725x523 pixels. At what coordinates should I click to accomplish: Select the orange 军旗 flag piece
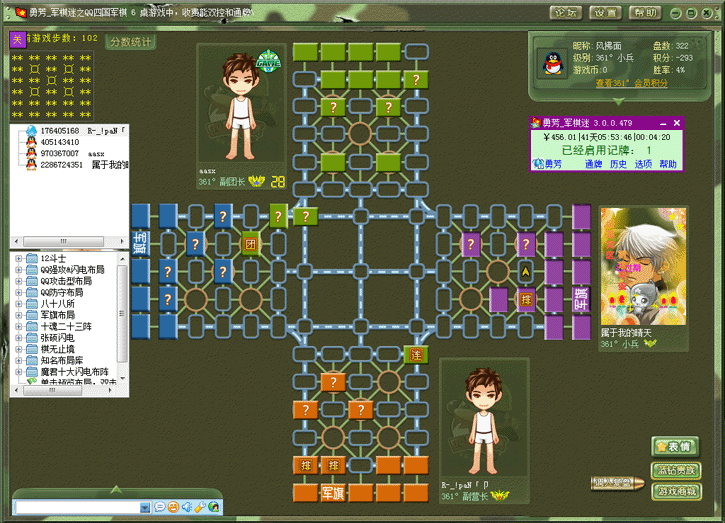click(332, 493)
